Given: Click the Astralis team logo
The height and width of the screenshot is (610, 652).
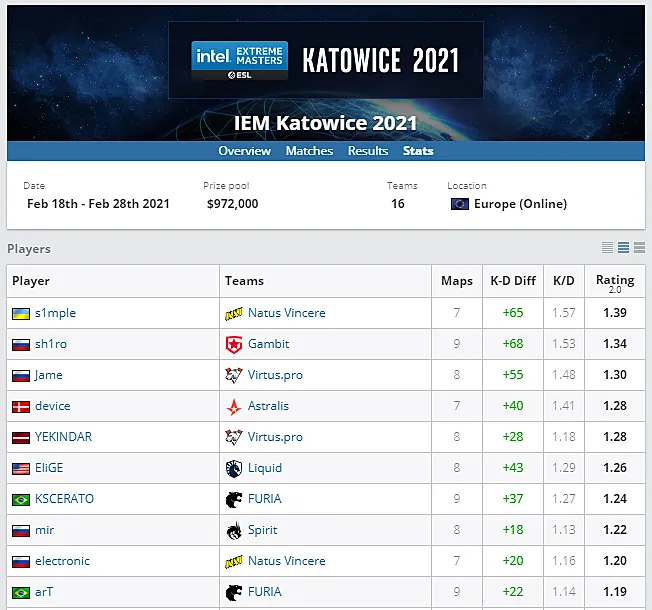Looking at the screenshot, I should pos(234,407).
